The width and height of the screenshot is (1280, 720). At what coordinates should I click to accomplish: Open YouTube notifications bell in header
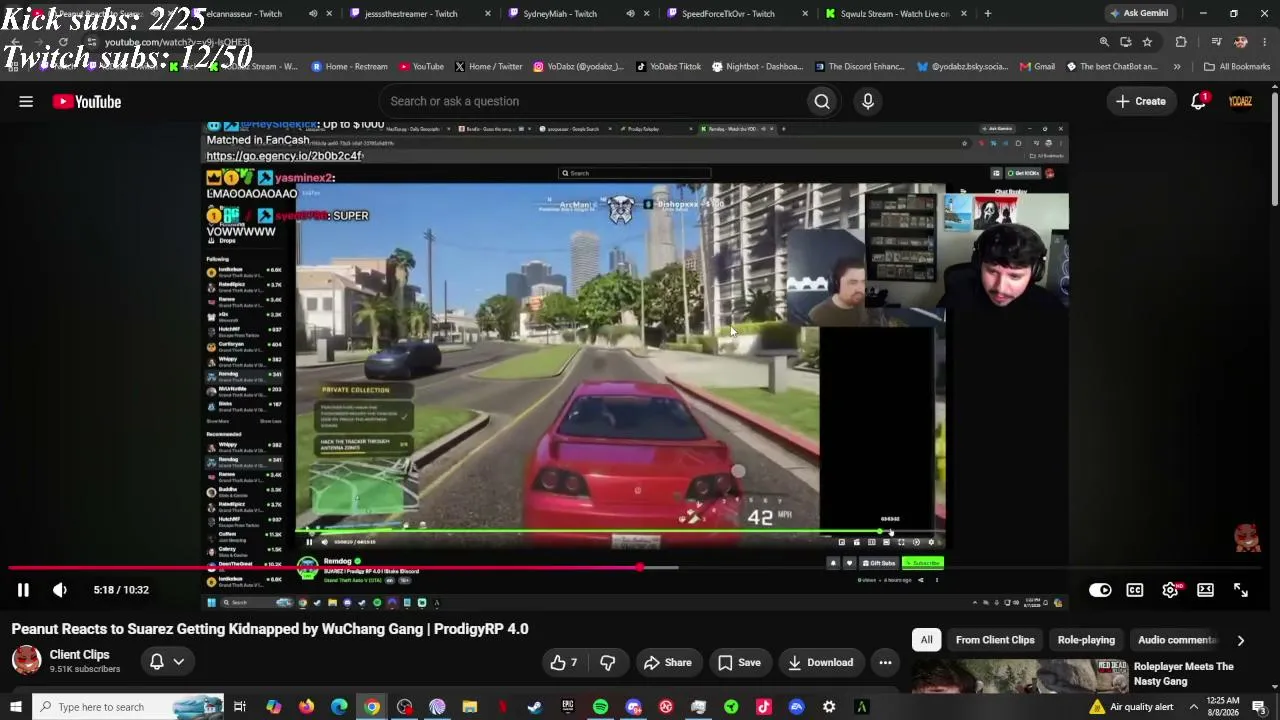(x=1199, y=101)
